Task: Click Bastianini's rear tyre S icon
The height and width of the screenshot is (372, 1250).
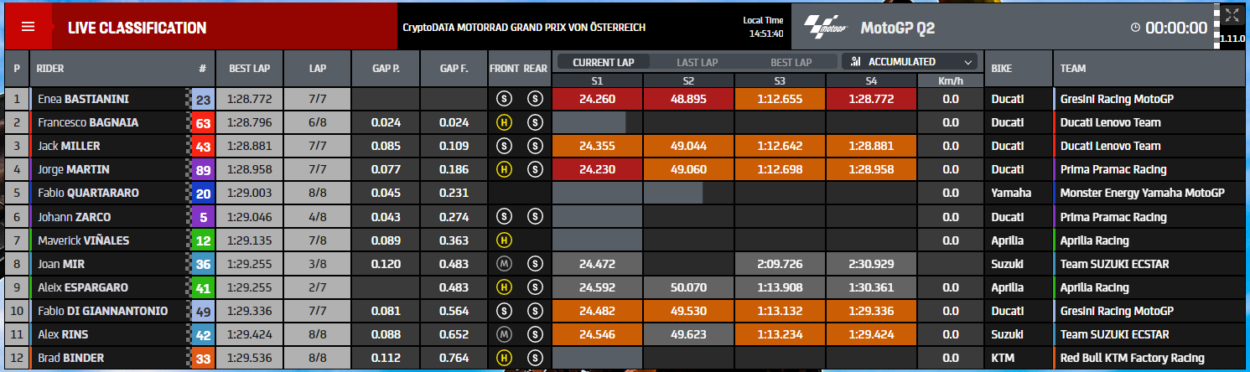Action: click(x=535, y=99)
